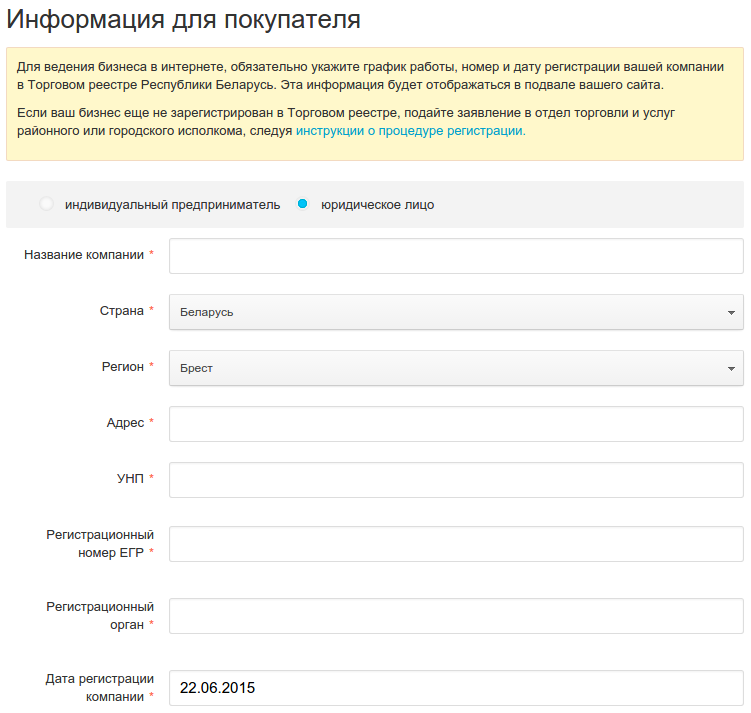Click the 'Дата регистрации компании' label
Screen dimensions: 751x713
point(98,688)
